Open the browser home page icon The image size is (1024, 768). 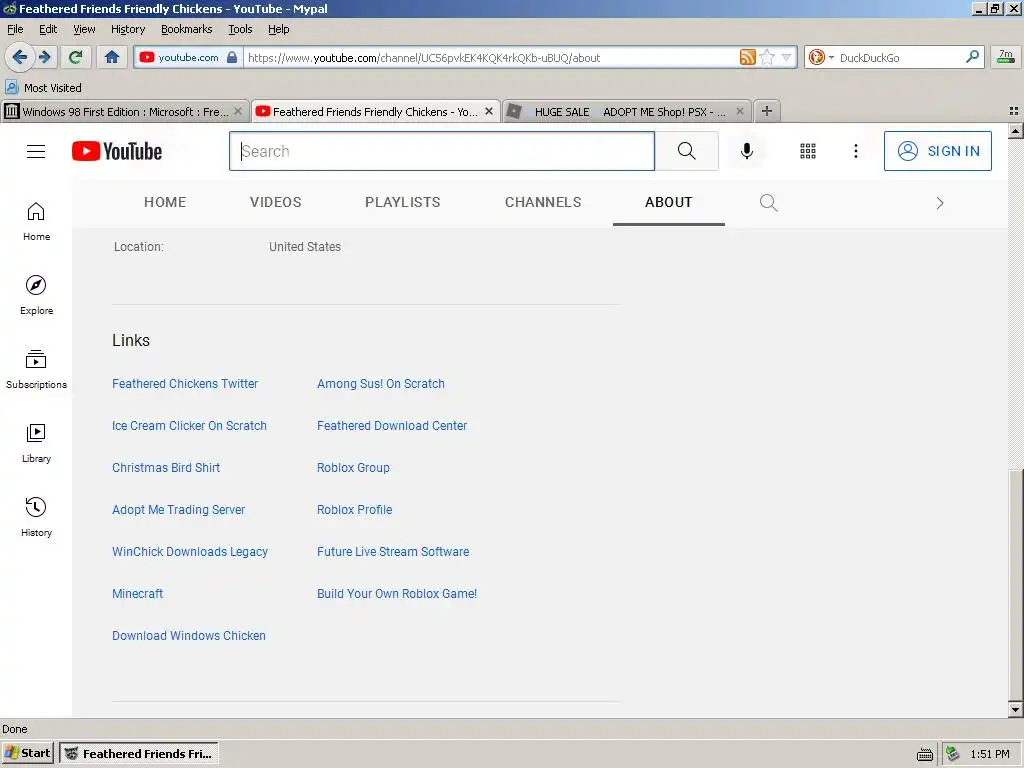tap(112, 57)
